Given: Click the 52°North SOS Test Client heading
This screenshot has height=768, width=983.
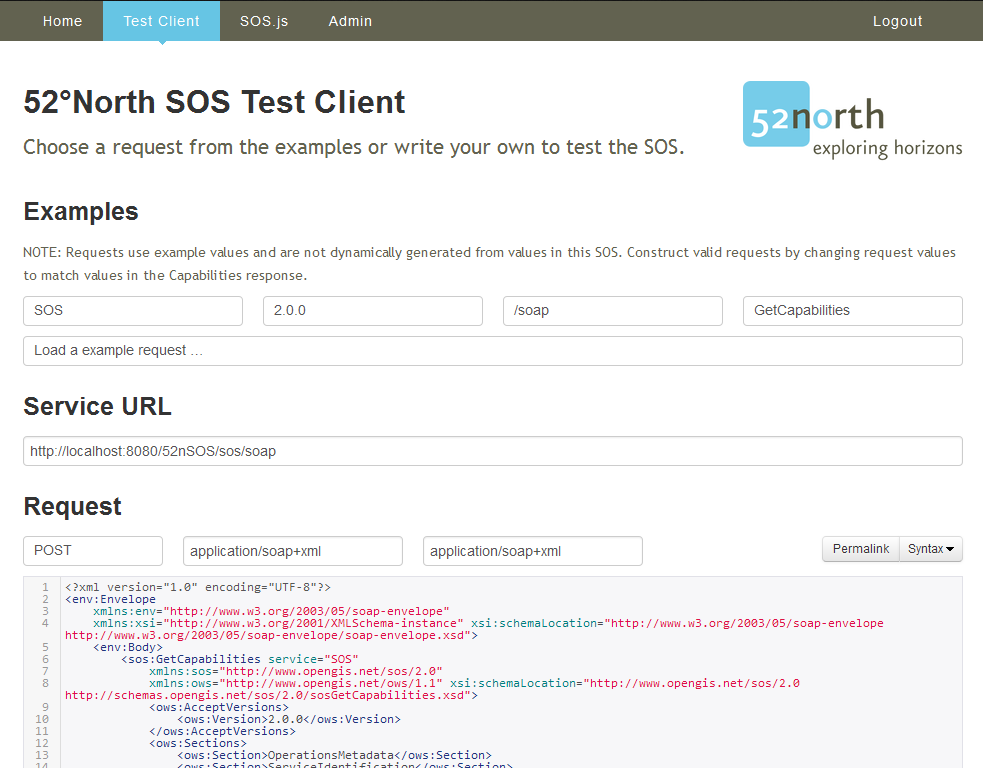Looking at the screenshot, I should tap(214, 102).
